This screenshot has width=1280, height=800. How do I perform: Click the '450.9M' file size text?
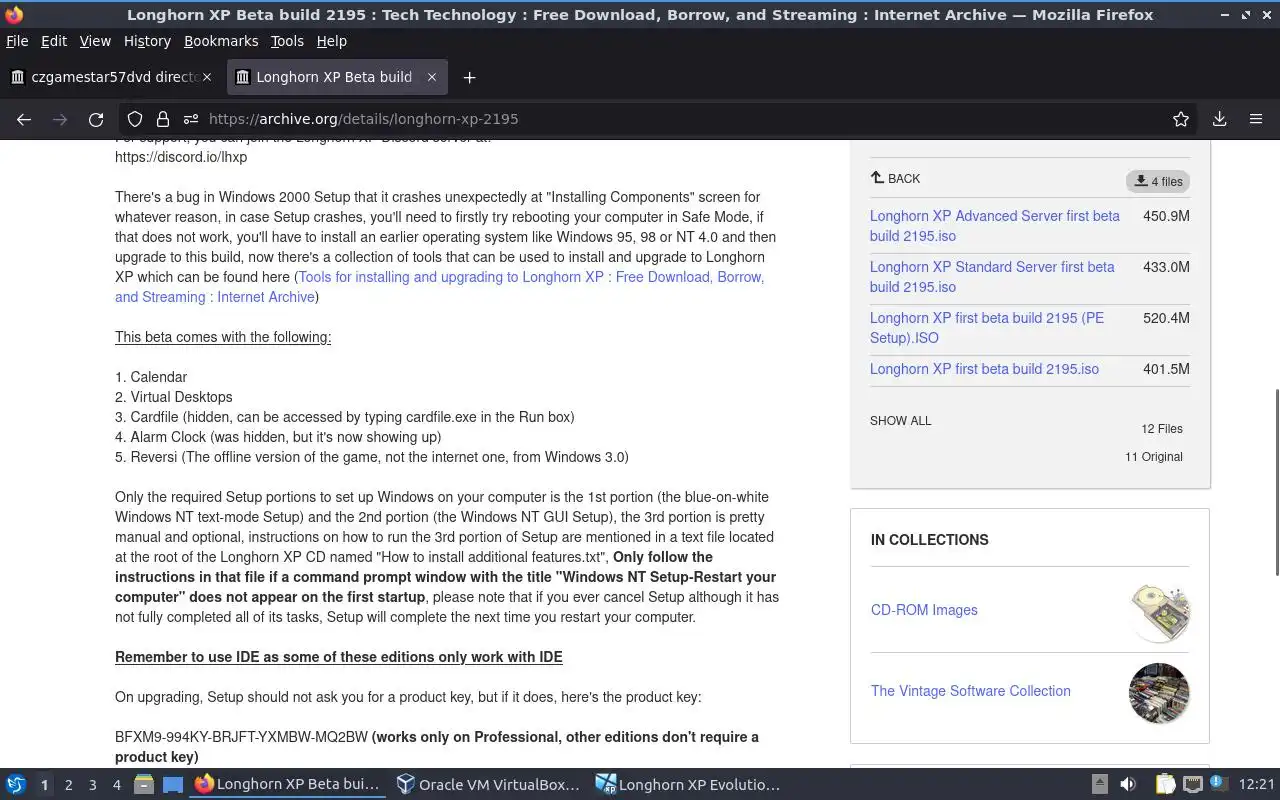click(1166, 216)
